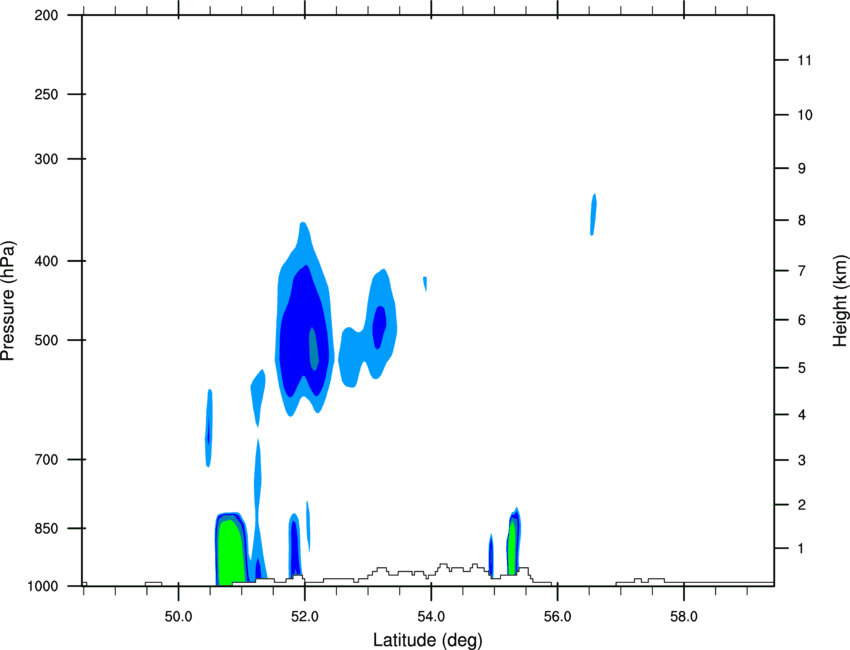The width and height of the screenshot is (850, 650).
Task: Click the 500 pressure tick label
Action: pyautogui.click(x=46, y=340)
